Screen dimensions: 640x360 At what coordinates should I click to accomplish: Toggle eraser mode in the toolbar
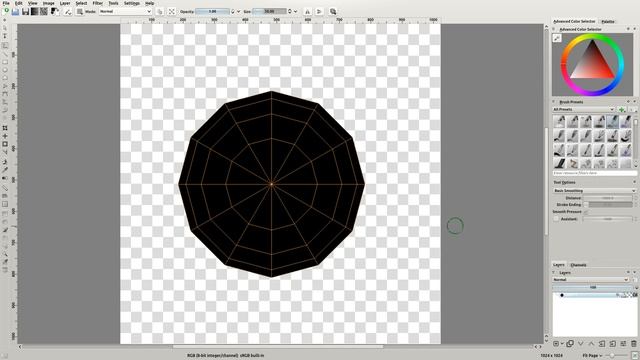pyautogui.click(x=160, y=11)
